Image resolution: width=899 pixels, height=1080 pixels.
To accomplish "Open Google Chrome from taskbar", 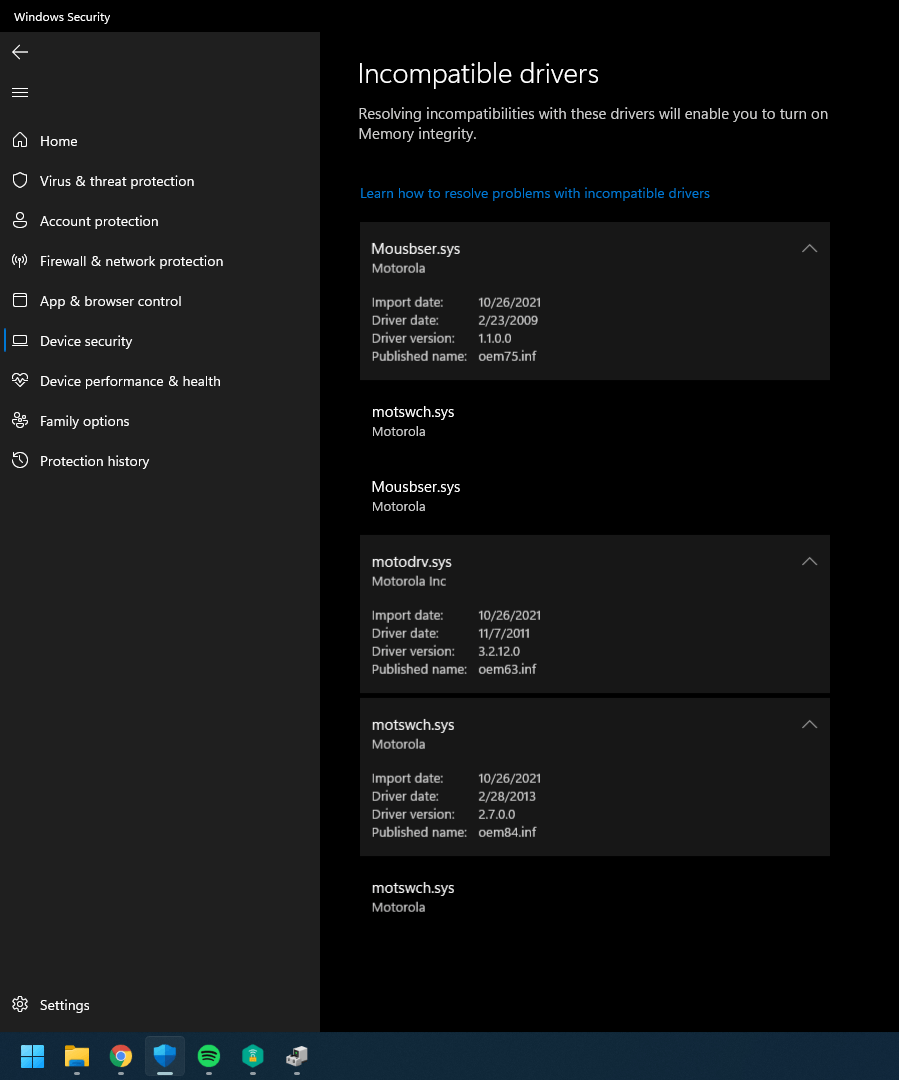I will coord(121,1056).
